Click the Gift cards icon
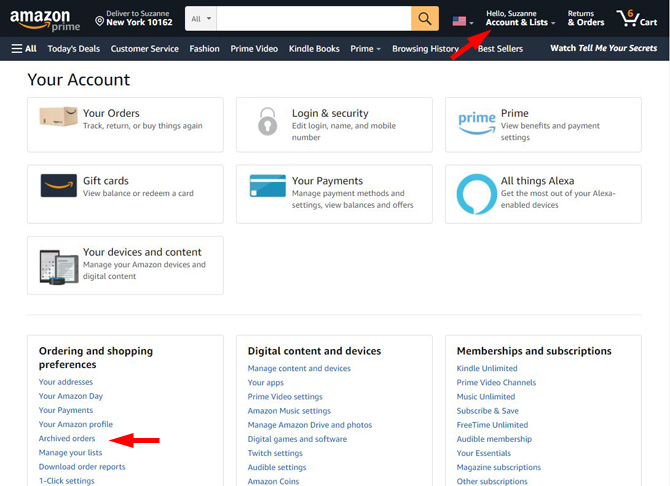The height and width of the screenshot is (486, 670). pyautogui.click(x=59, y=186)
